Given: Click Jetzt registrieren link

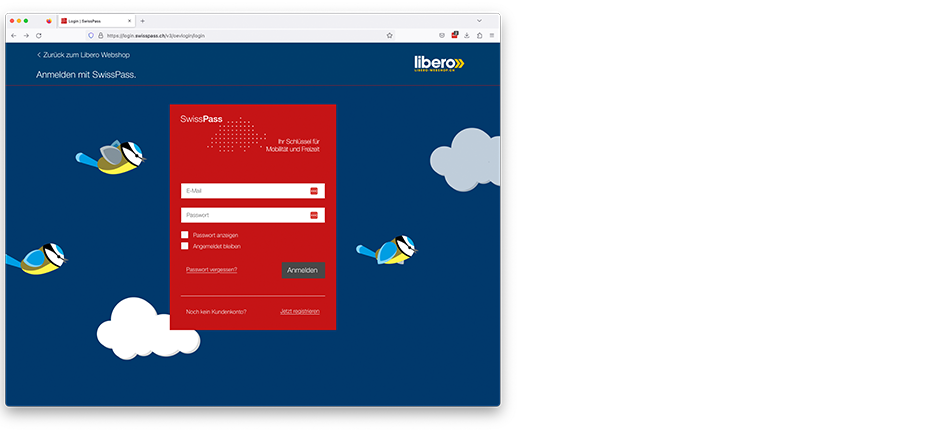Looking at the screenshot, I should click(299, 312).
